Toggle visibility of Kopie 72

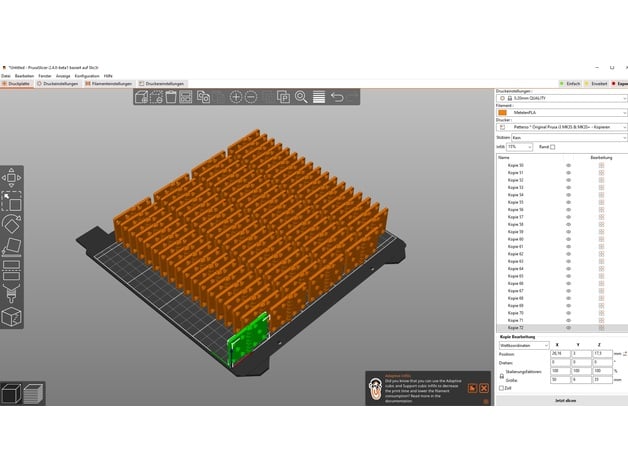click(568, 328)
